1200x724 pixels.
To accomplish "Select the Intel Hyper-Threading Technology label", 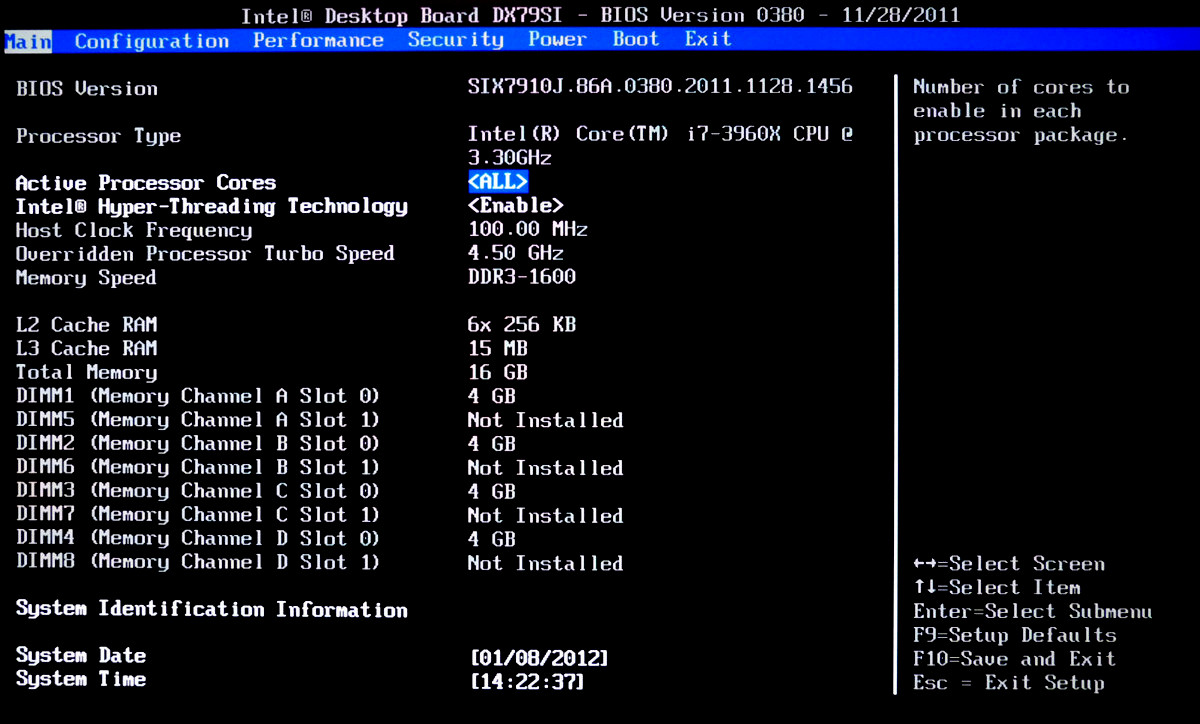I will pos(212,207).
